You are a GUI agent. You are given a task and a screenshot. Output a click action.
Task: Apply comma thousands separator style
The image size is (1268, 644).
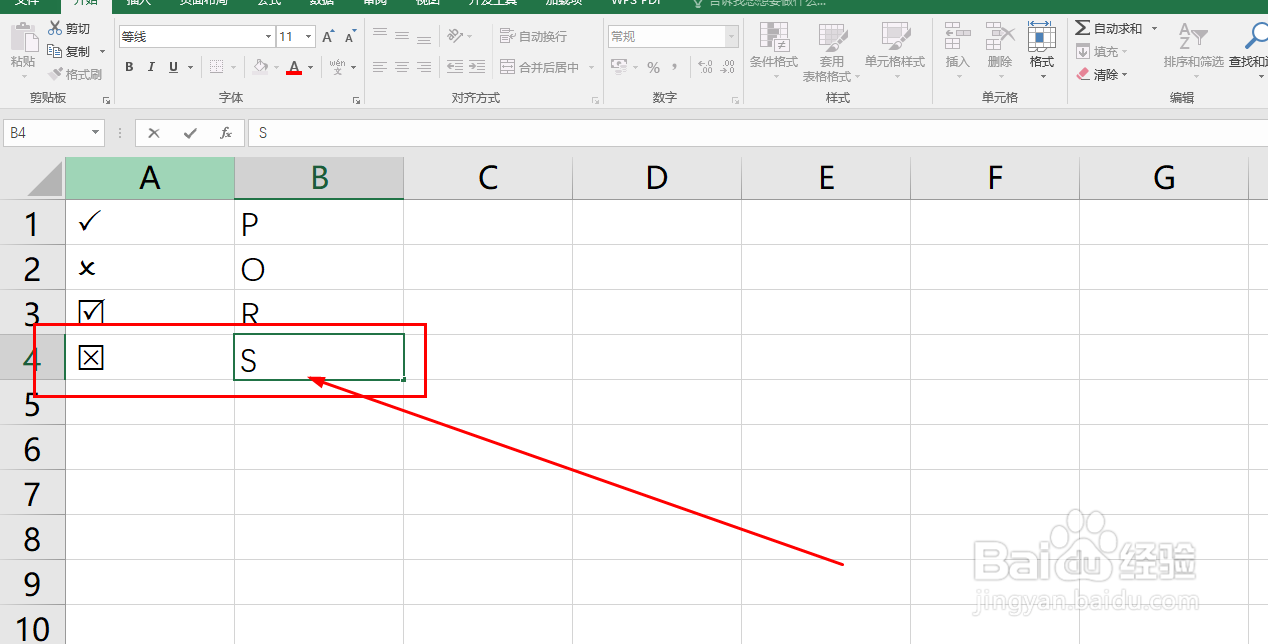click(675, 67)
